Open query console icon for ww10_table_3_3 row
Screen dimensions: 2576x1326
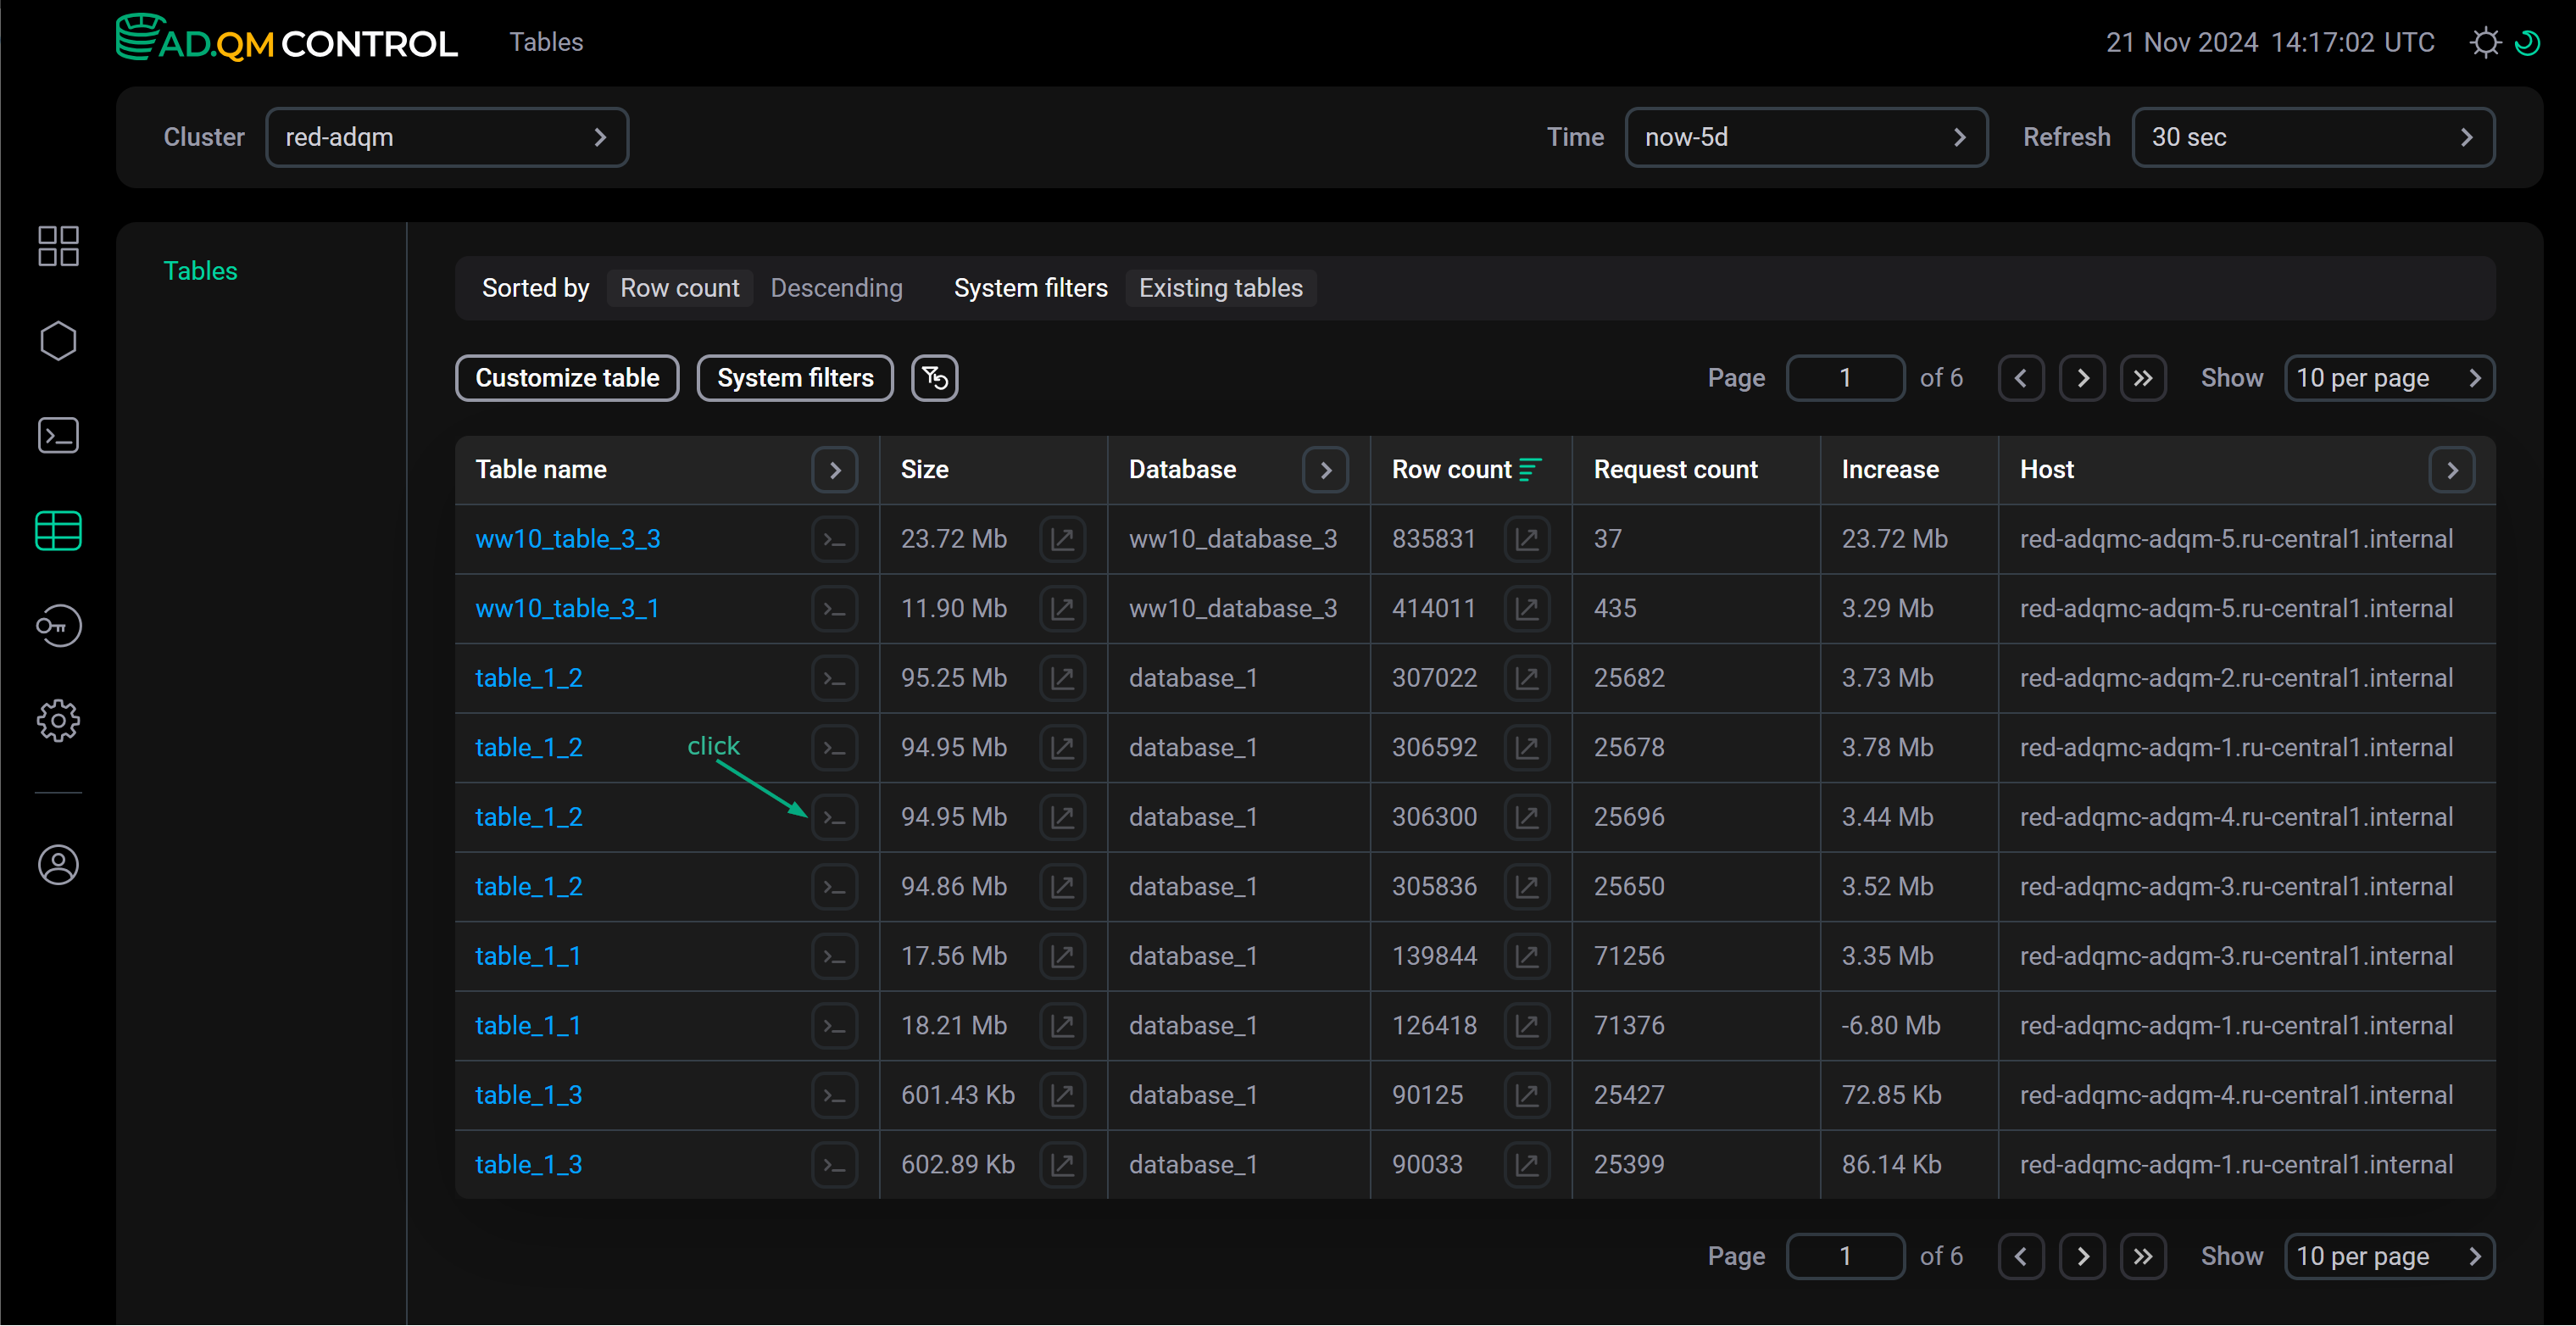tap(835, 538)
